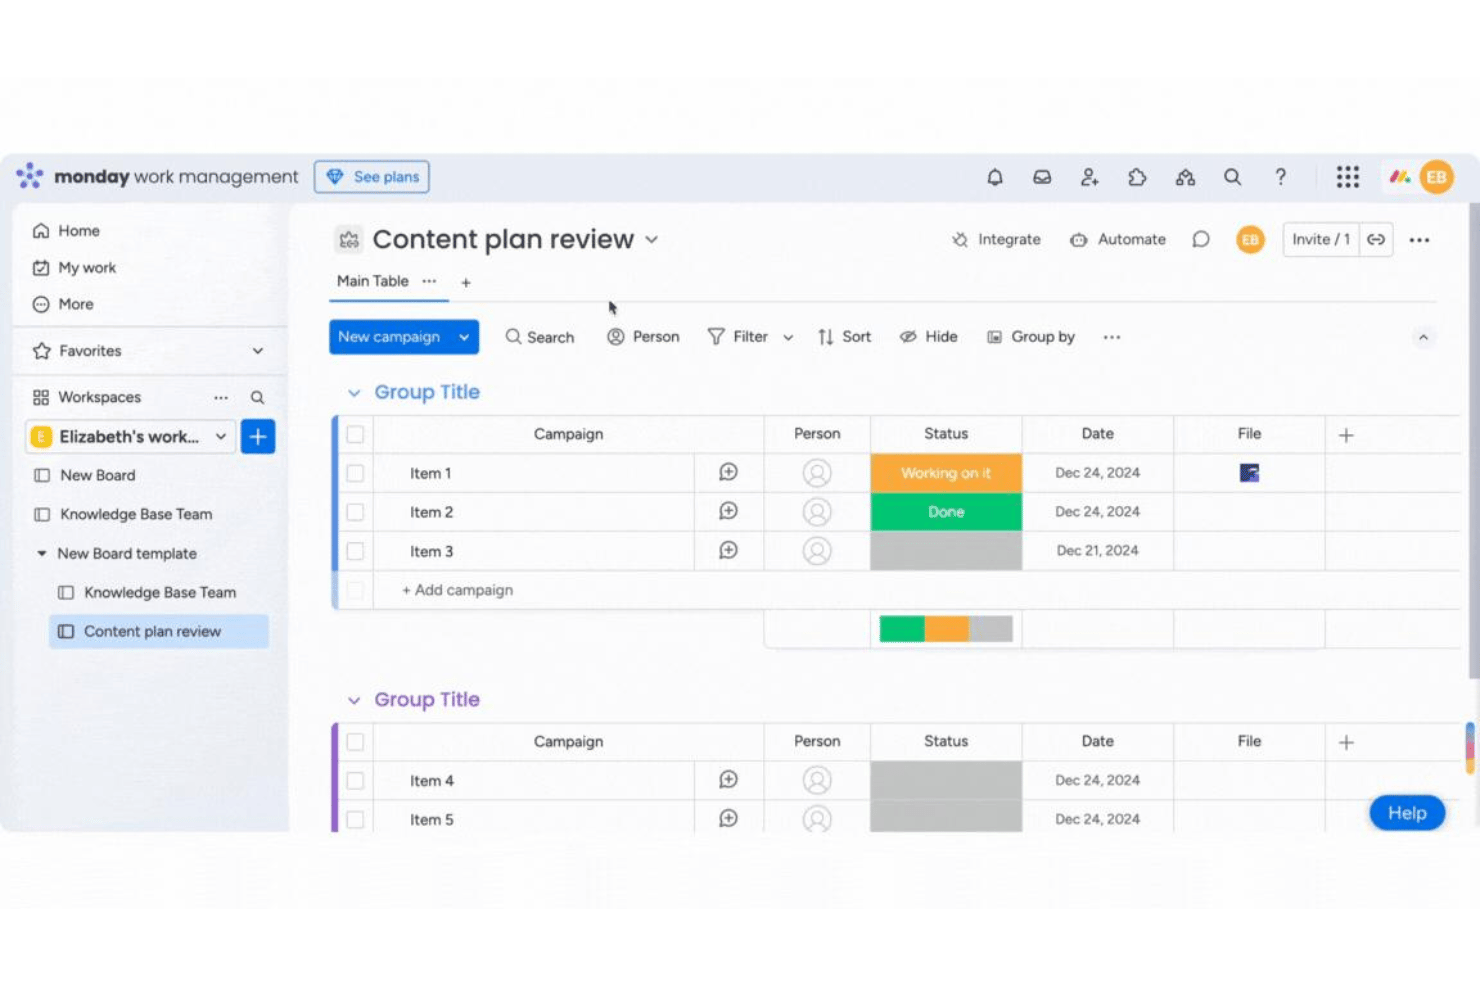Collapse the first Group Title section
Image resolution: width=1480 pixels, height=987 pixels.
point(354,393)
